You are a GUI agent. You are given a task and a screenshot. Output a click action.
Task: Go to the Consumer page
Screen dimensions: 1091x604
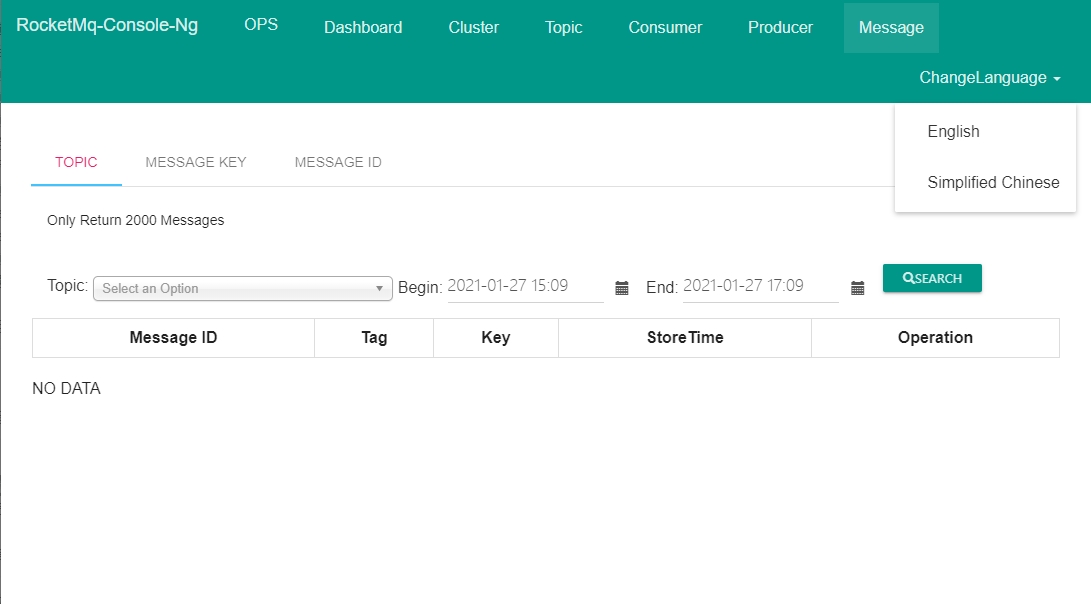coord(665,28)
